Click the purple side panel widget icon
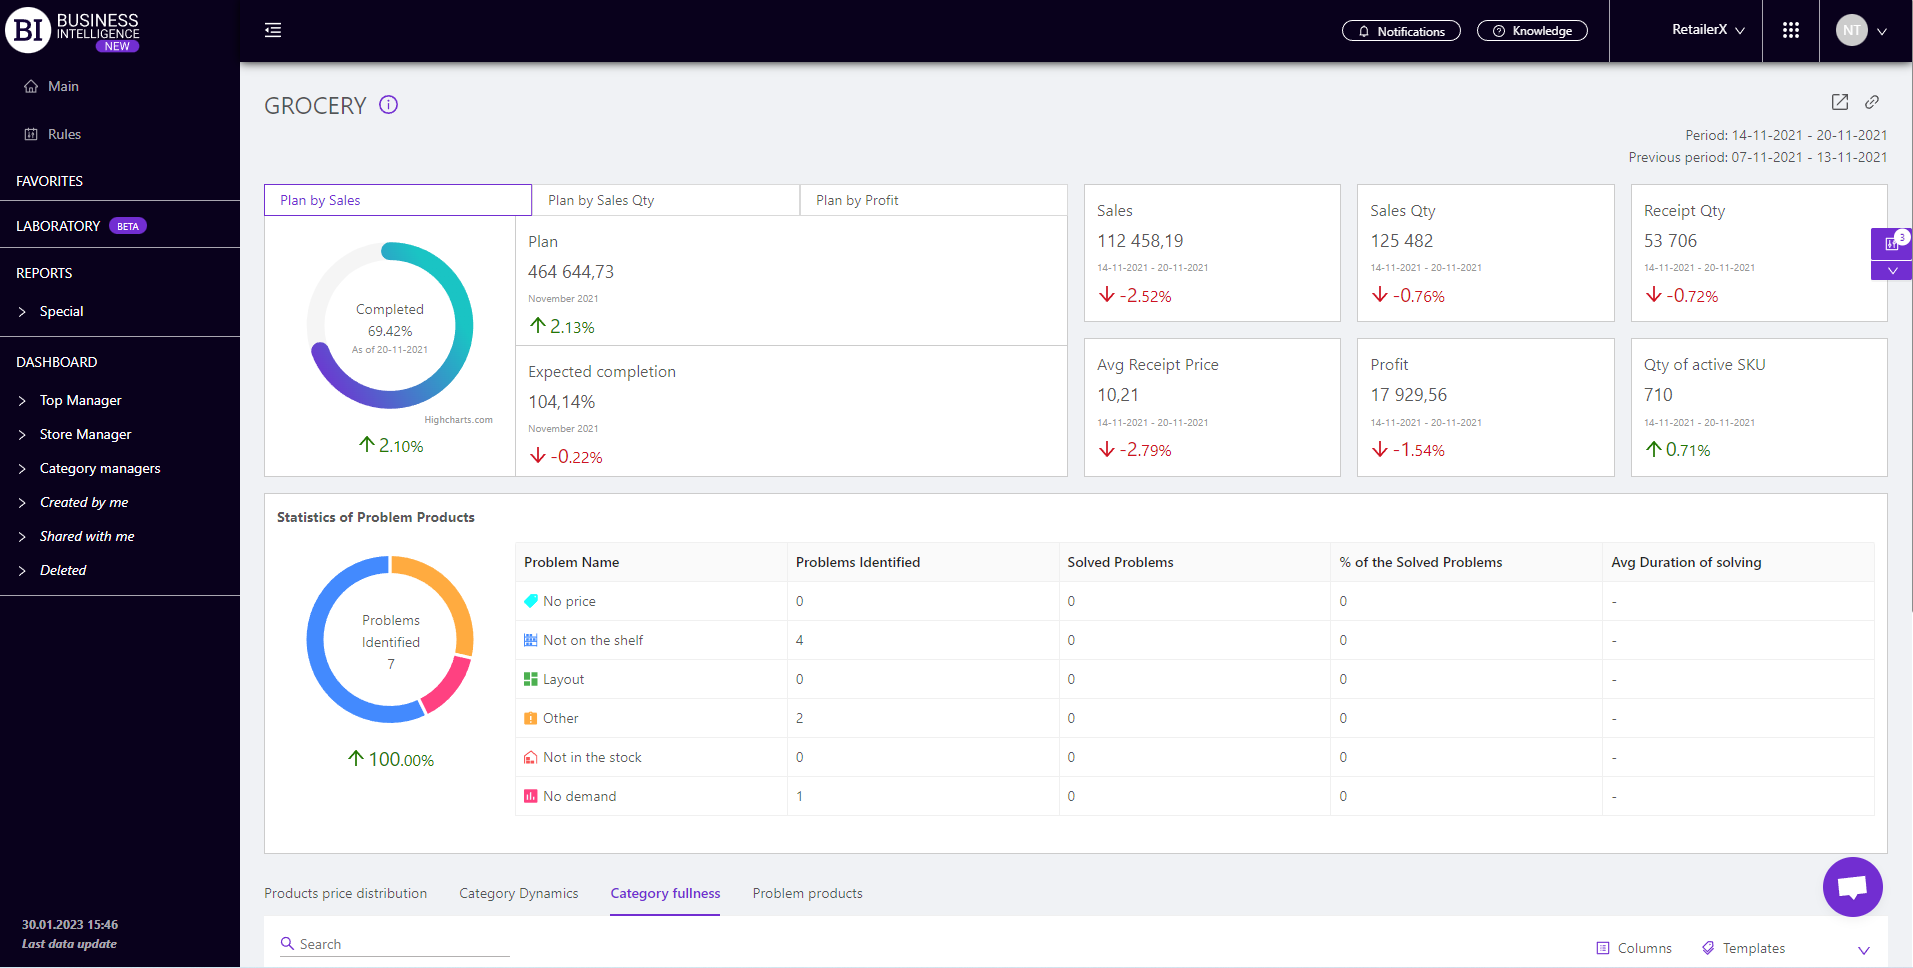Image resolution: width=1913 pixels, height=968 pixels. [x=1891, y=243]
